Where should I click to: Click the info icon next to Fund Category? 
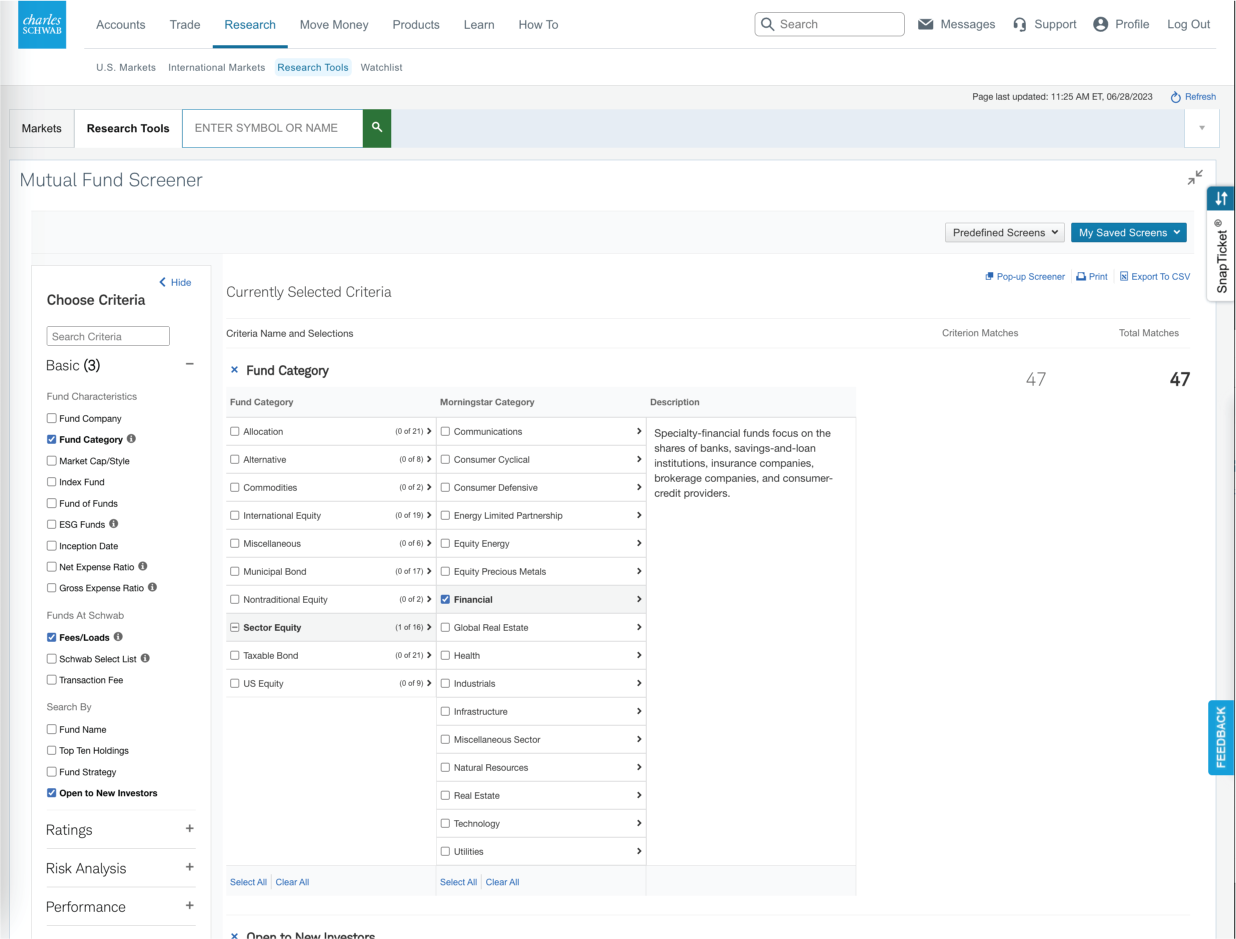132,439
